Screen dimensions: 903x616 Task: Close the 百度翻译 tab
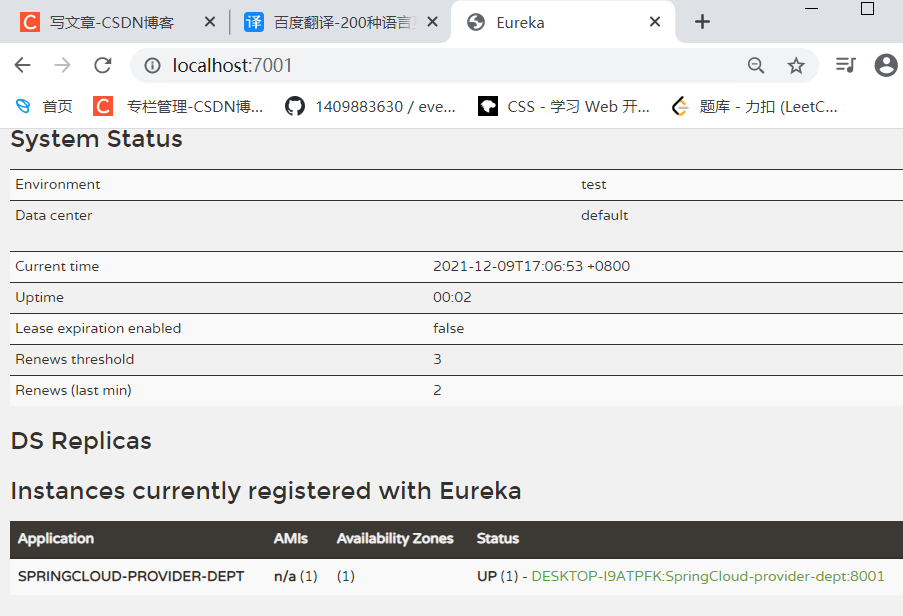[x=432, y=22]
